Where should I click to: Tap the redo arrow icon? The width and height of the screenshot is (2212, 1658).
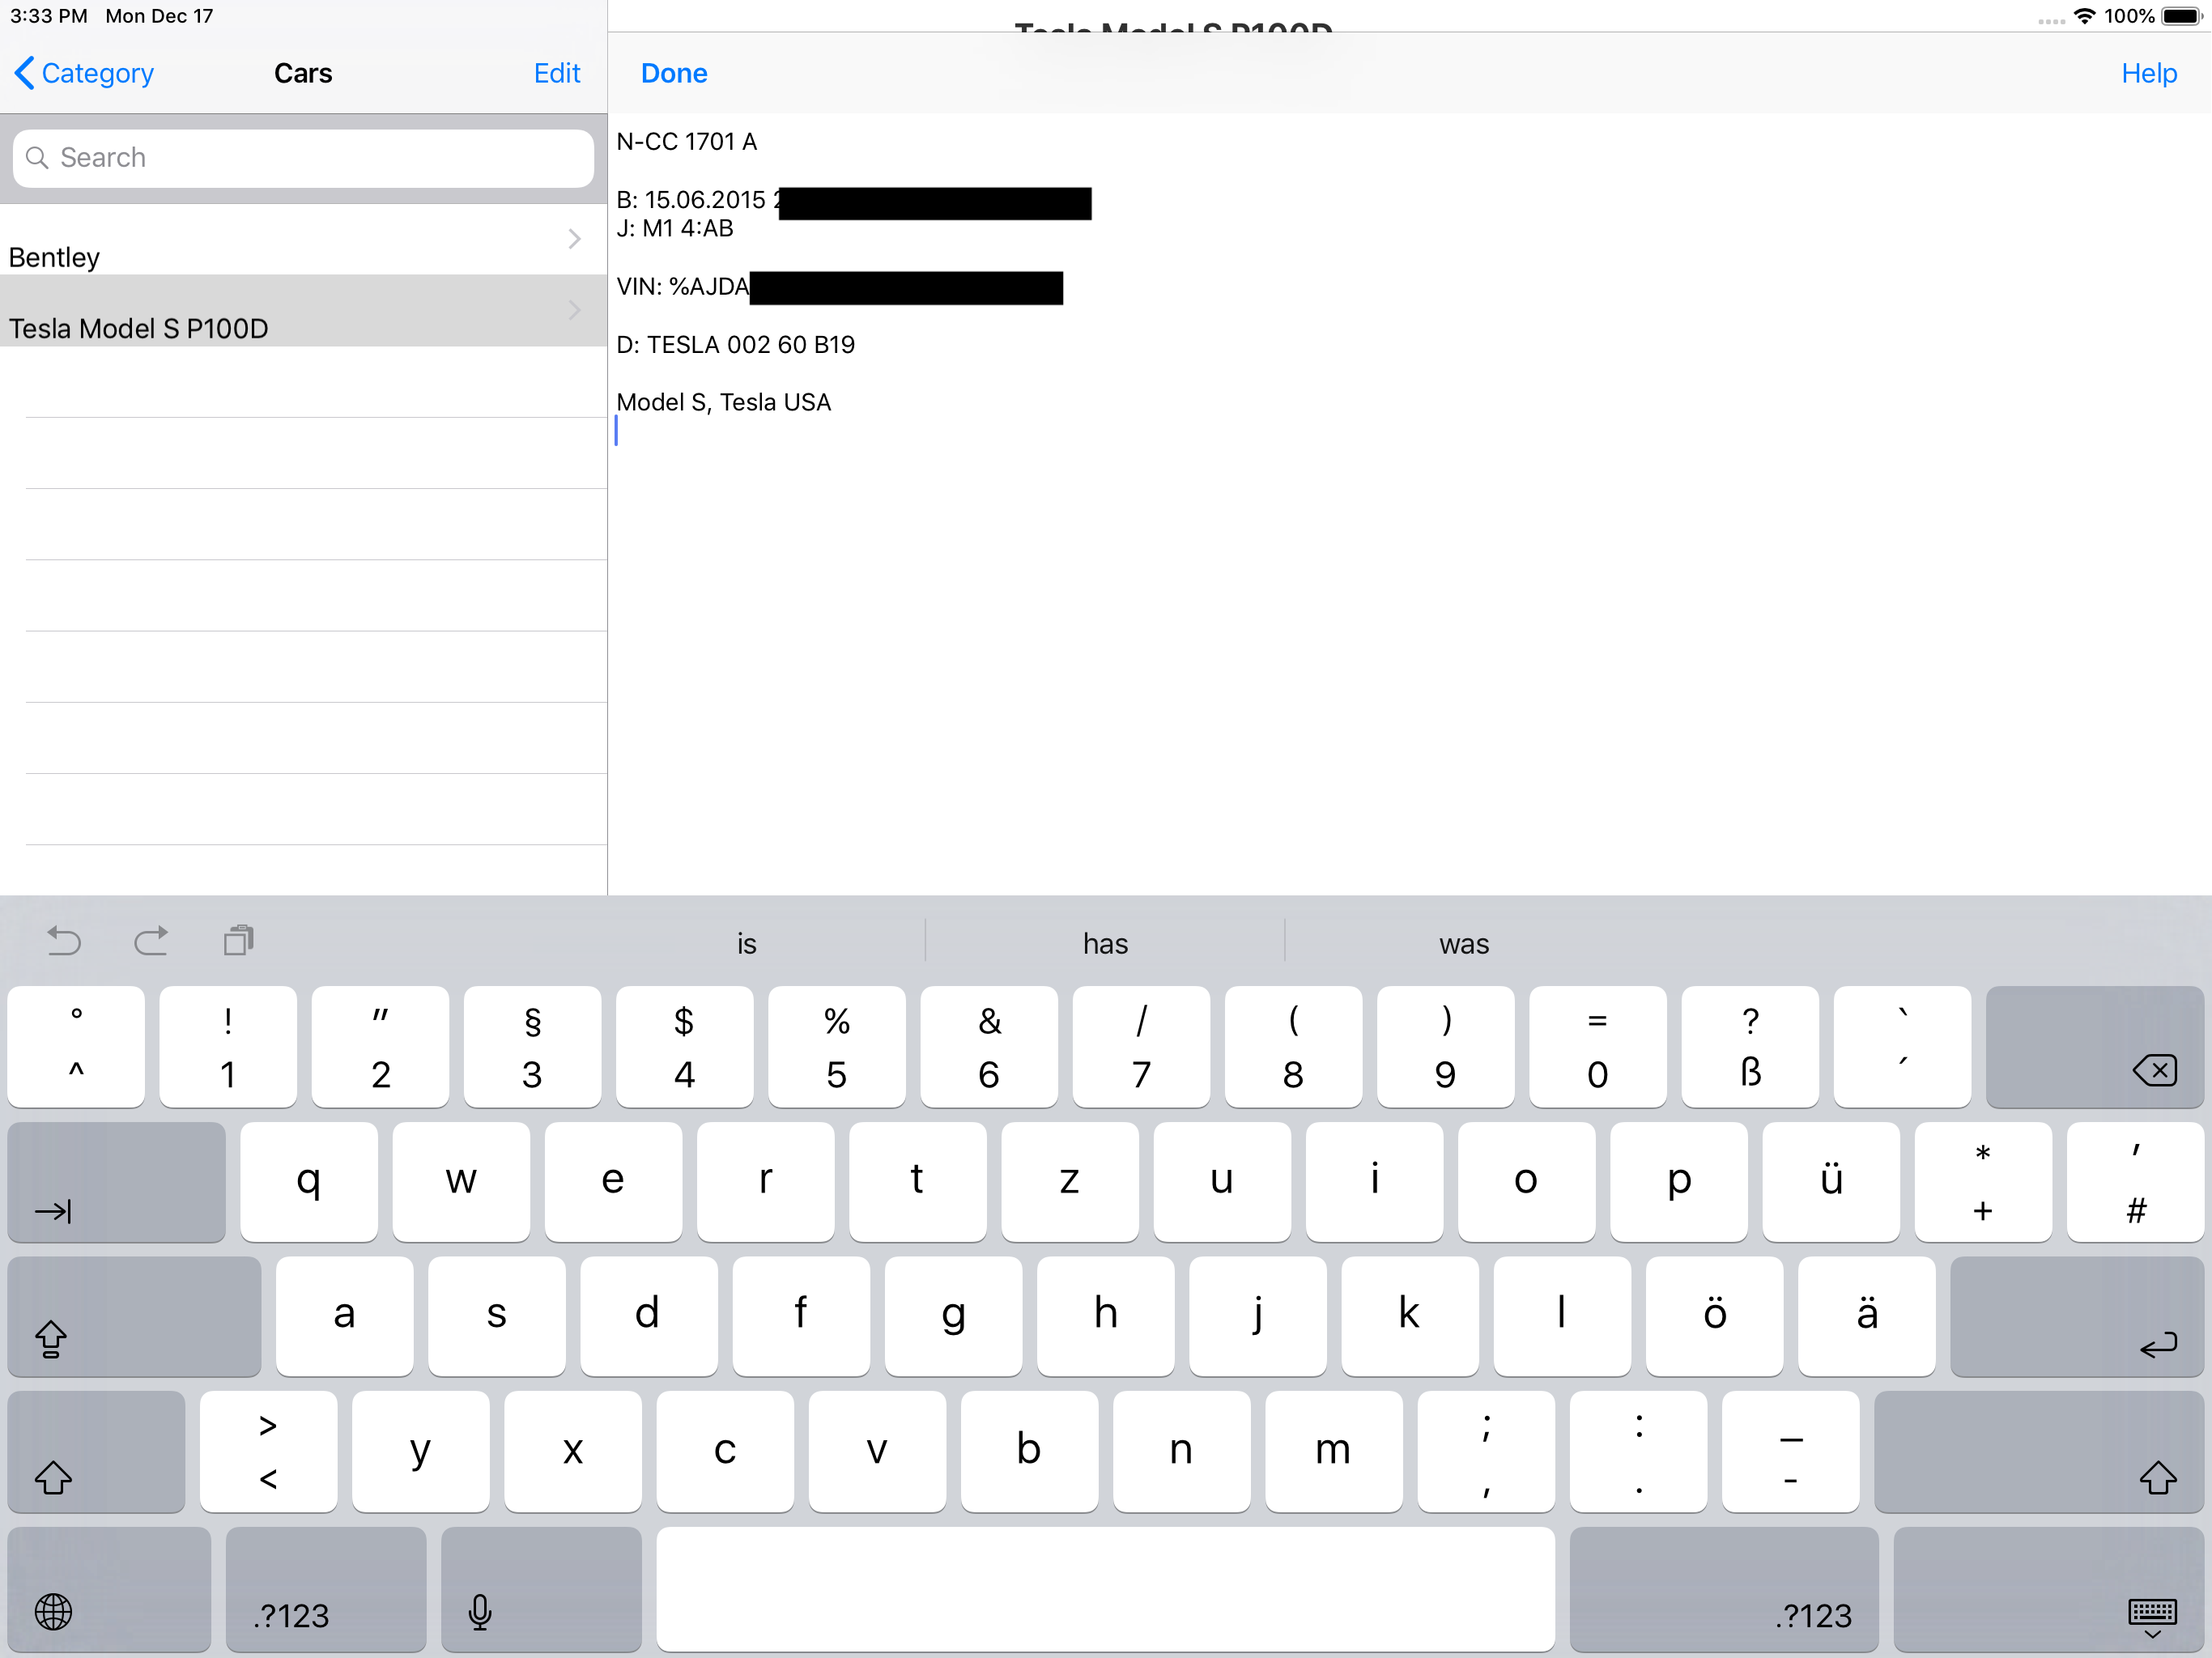[151, 941]
